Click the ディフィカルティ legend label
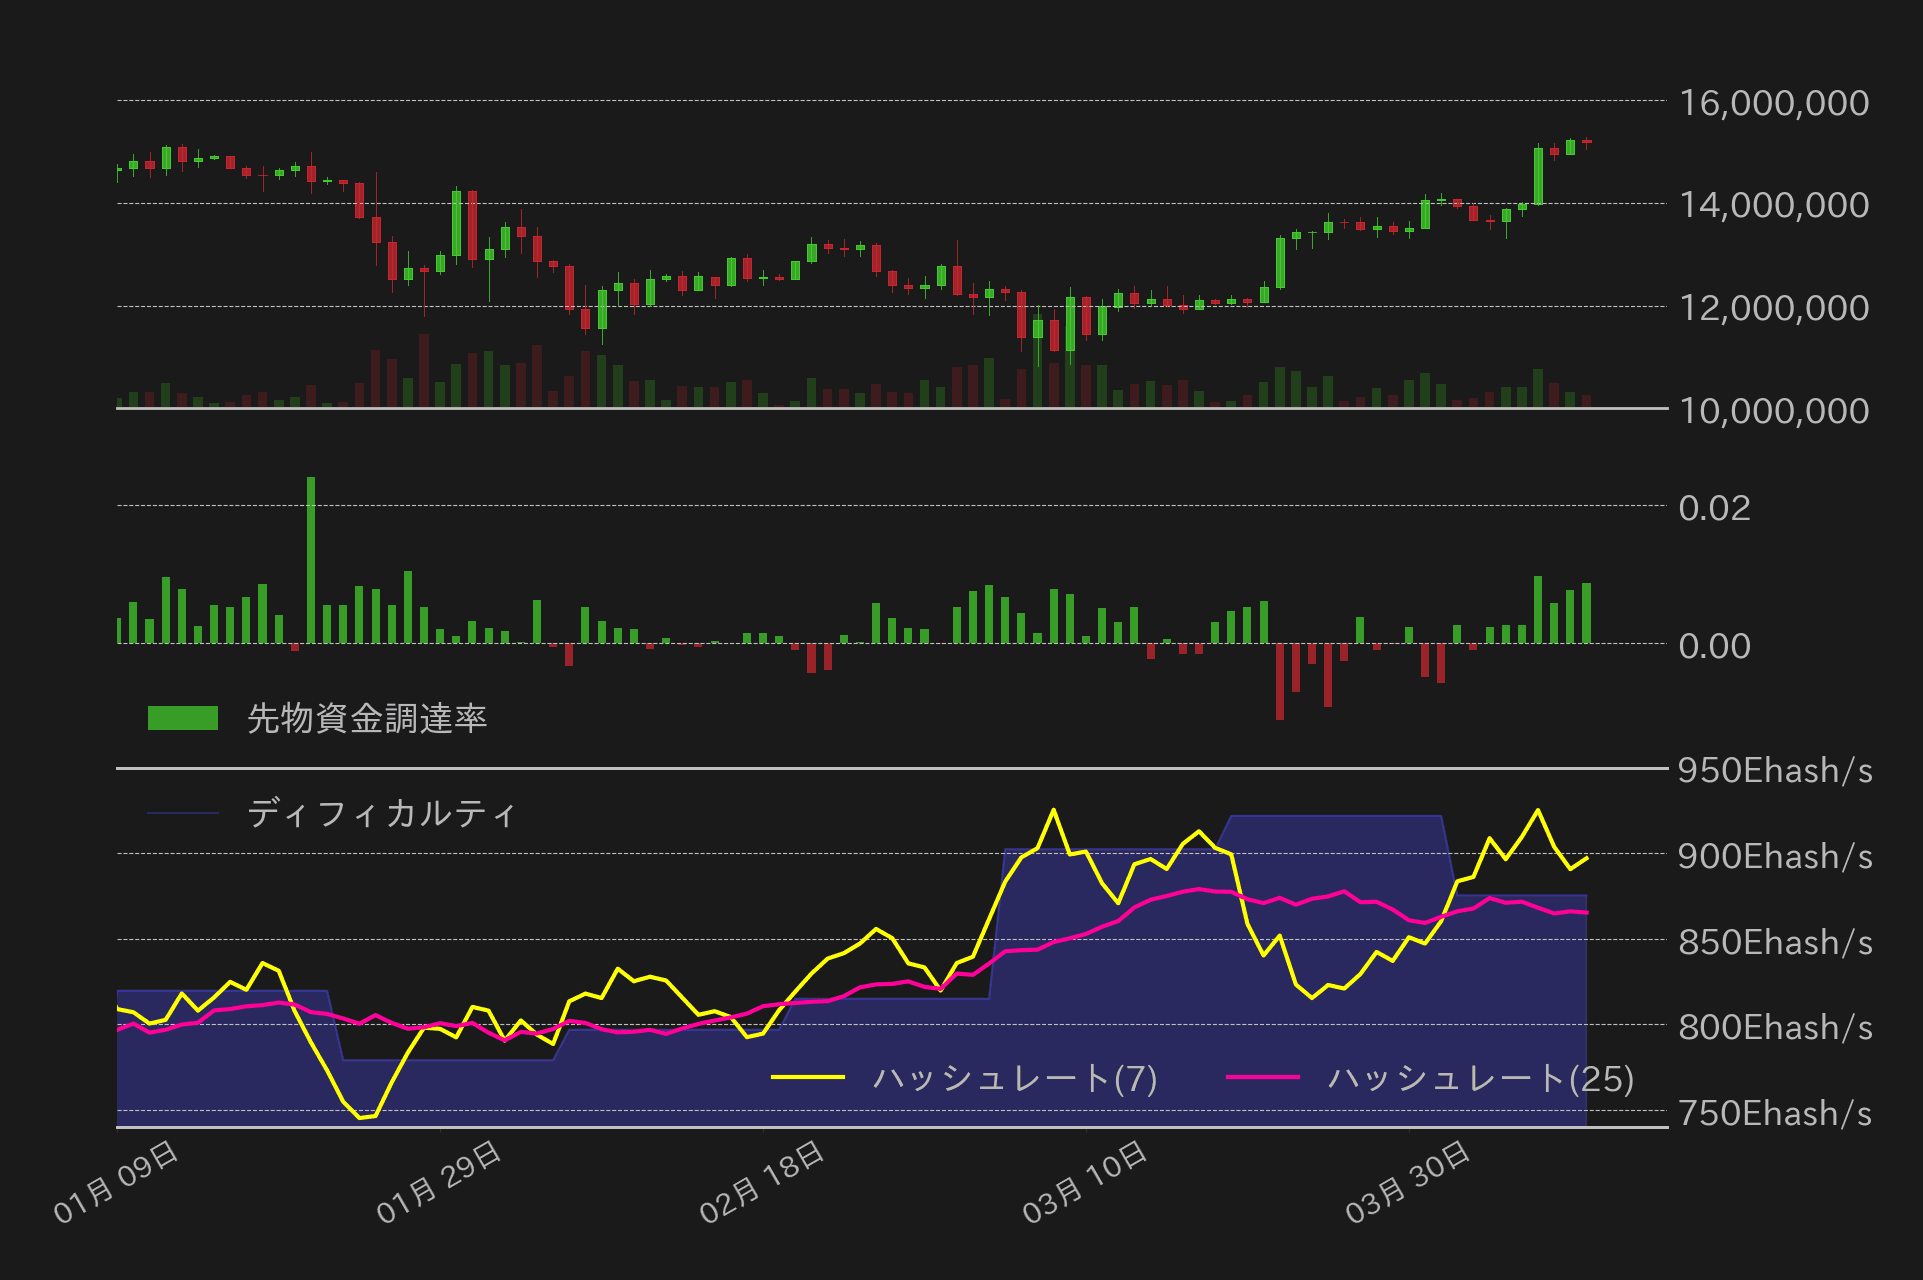Image resolution: width=1923 pixels, height=1280 pixels. [381, 813]
